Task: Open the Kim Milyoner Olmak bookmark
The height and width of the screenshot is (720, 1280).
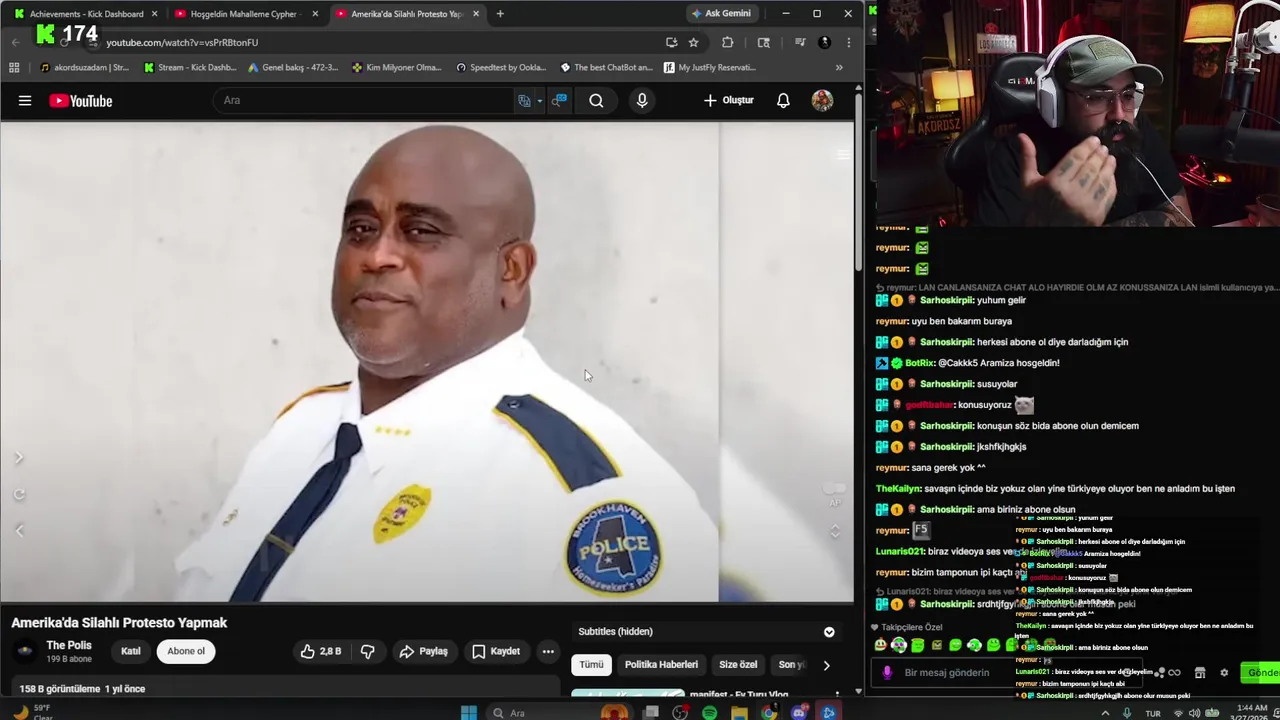Action: (397, 68)
